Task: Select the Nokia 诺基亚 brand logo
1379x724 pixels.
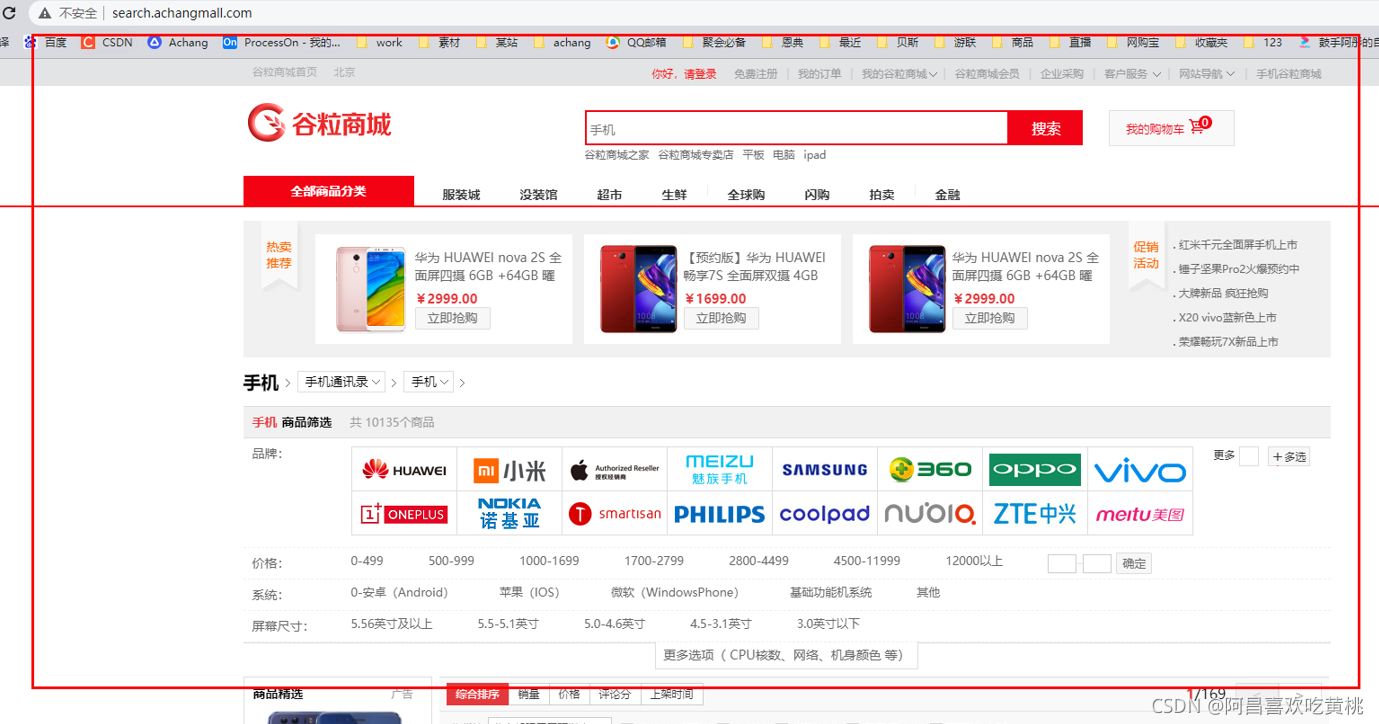Action: pos(510,513)
